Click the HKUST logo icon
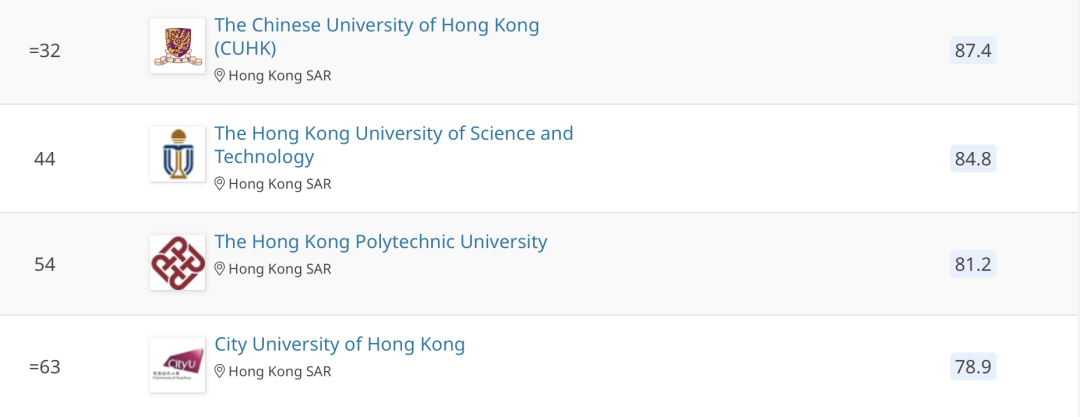 pos(177,155)
